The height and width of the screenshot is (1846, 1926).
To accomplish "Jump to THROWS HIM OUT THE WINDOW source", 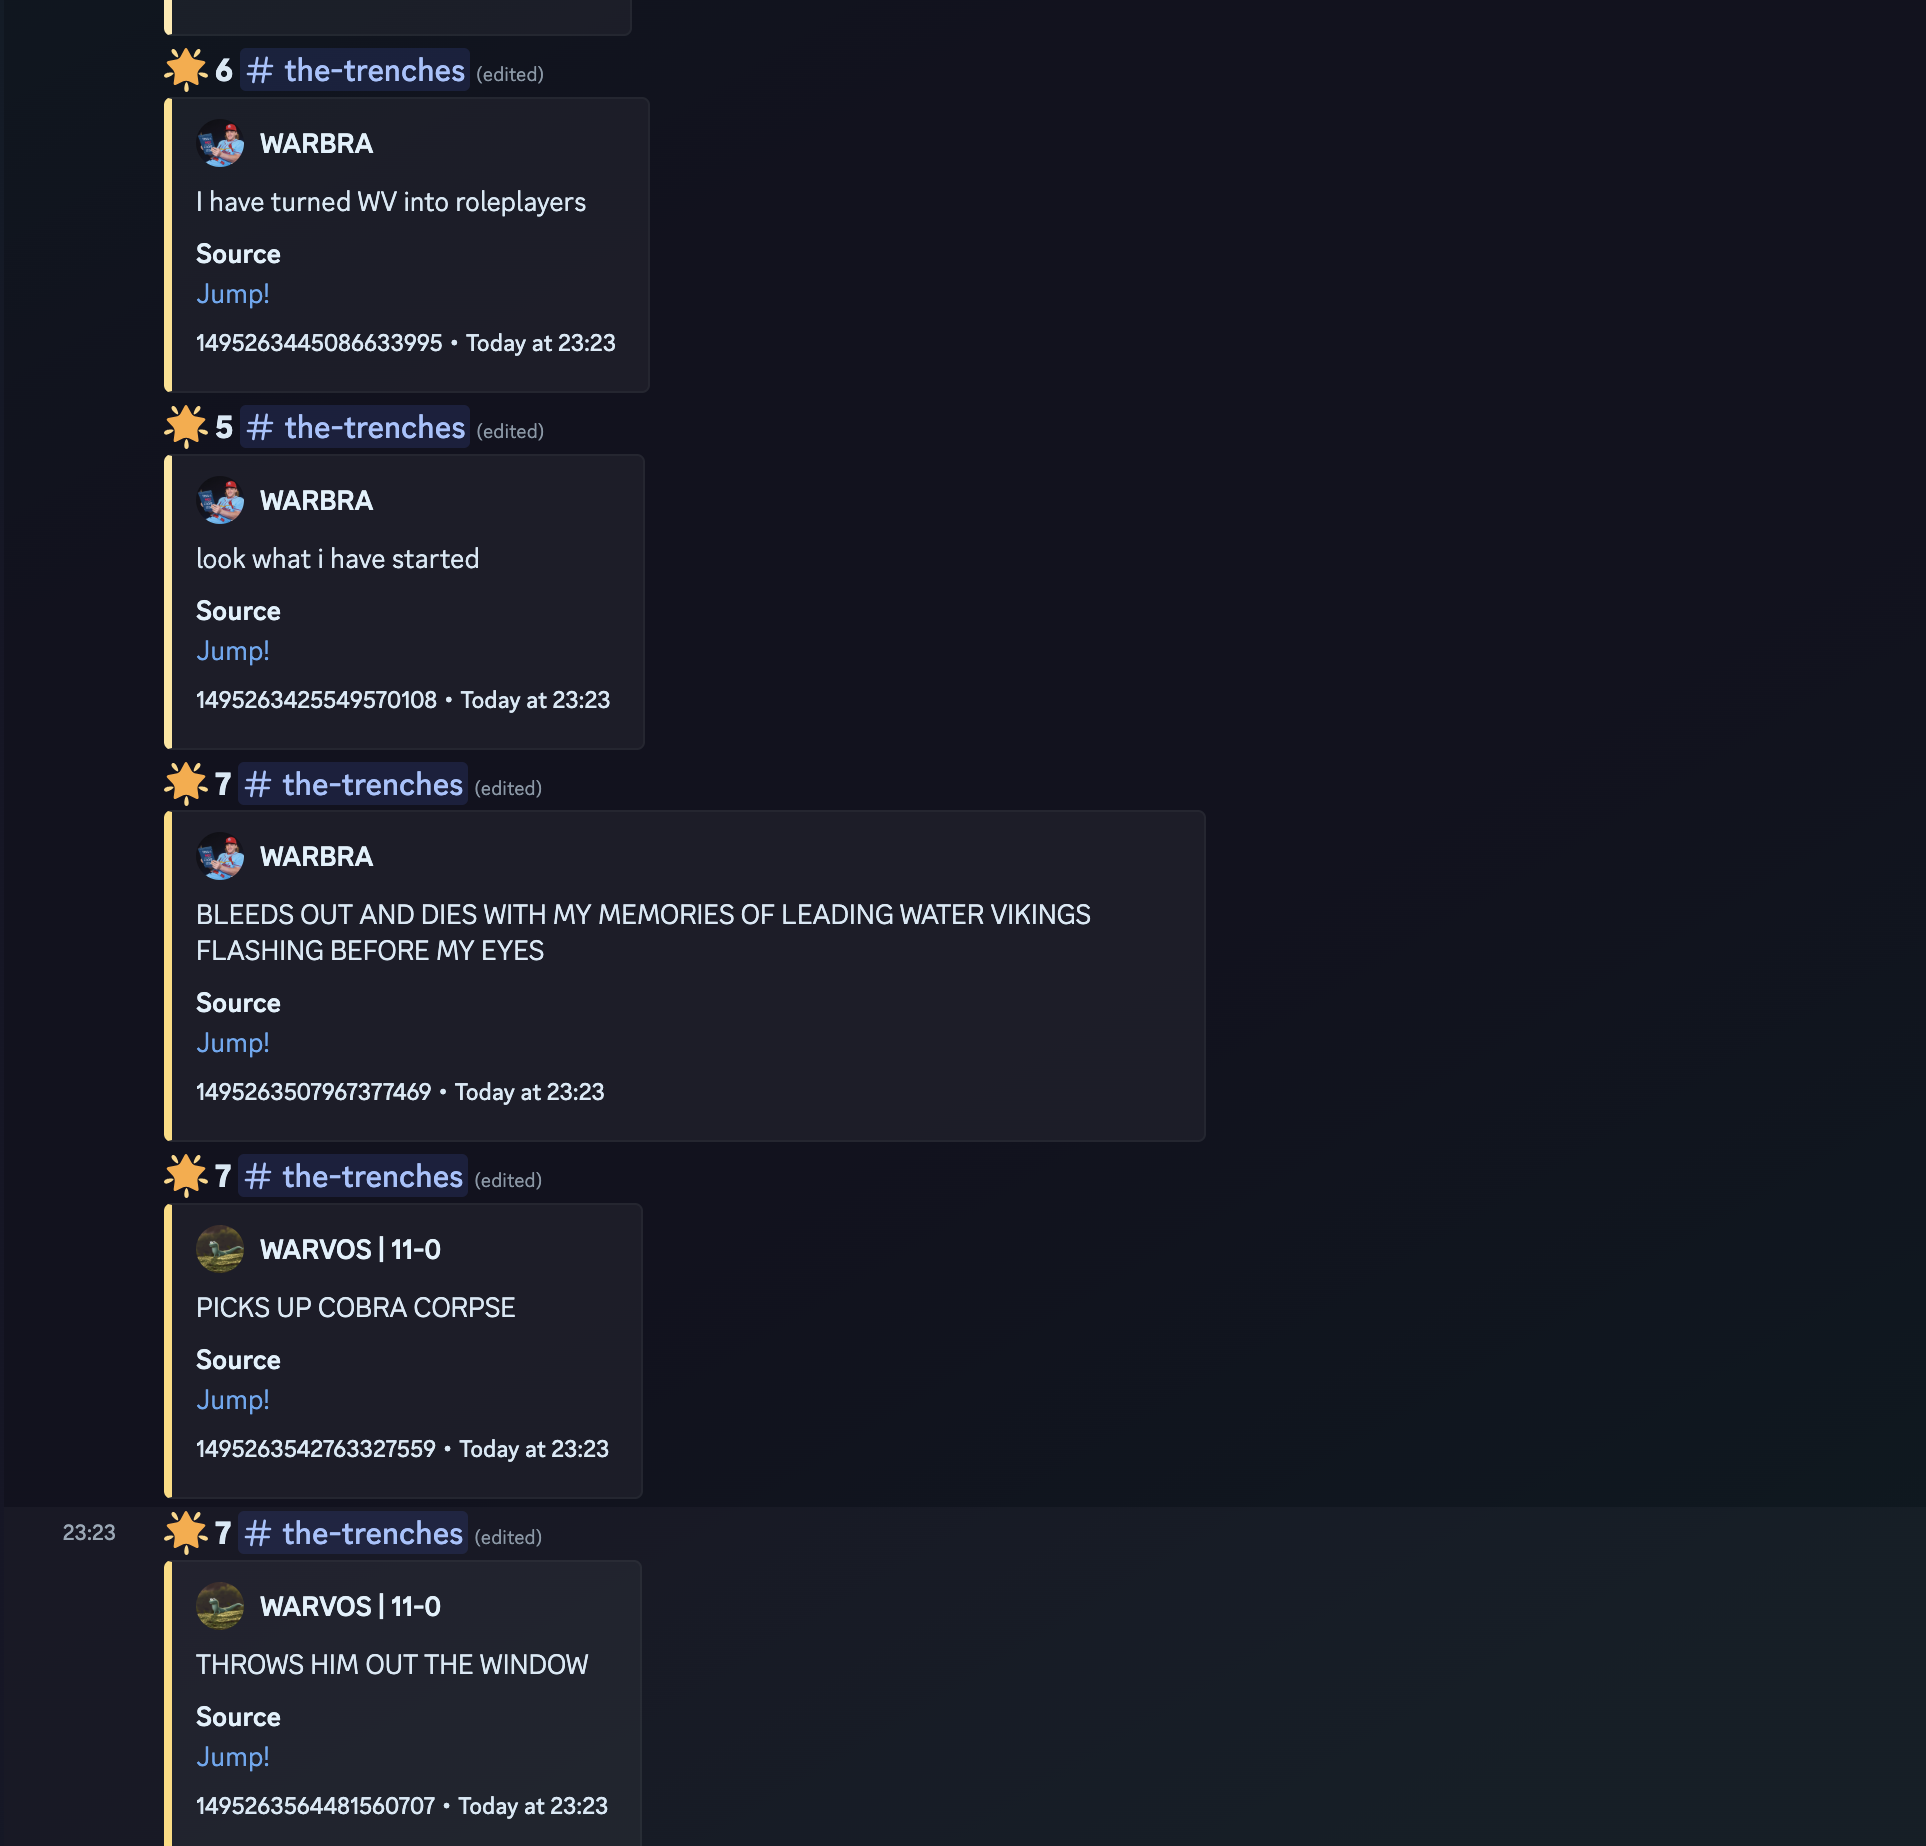I will 233,1757.
